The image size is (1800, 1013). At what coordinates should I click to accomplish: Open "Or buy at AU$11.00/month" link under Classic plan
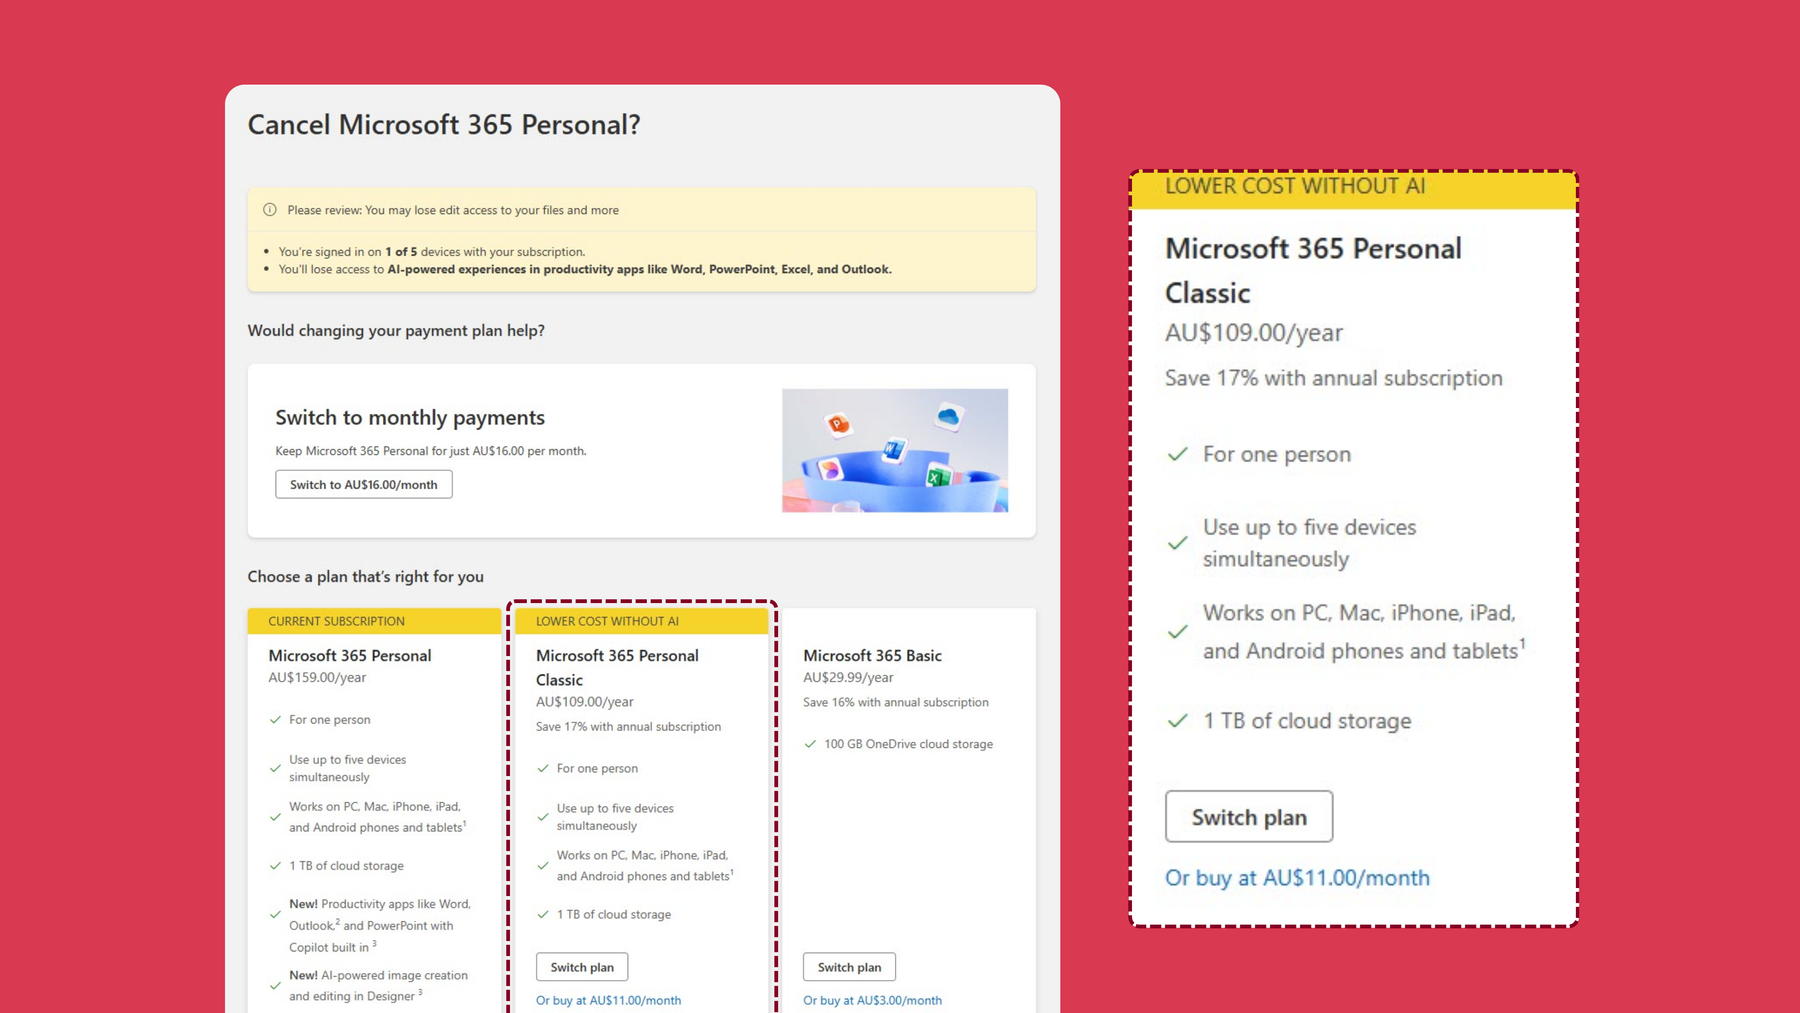[x=609, y=1000]
